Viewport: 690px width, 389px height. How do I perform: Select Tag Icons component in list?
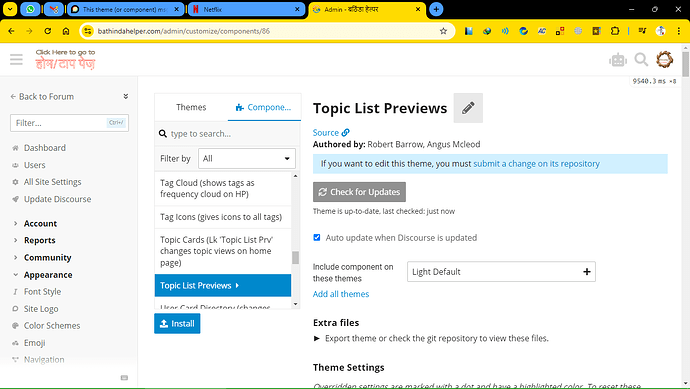[x=223, y=217]
